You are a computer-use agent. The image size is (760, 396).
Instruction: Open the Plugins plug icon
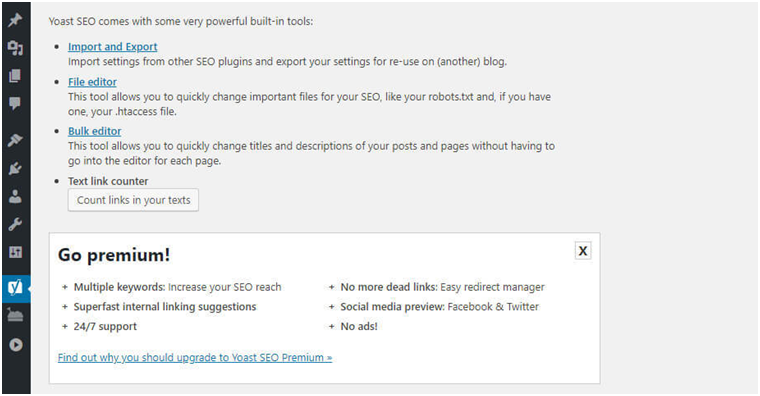pyautogui.click(x=15, y=169)
